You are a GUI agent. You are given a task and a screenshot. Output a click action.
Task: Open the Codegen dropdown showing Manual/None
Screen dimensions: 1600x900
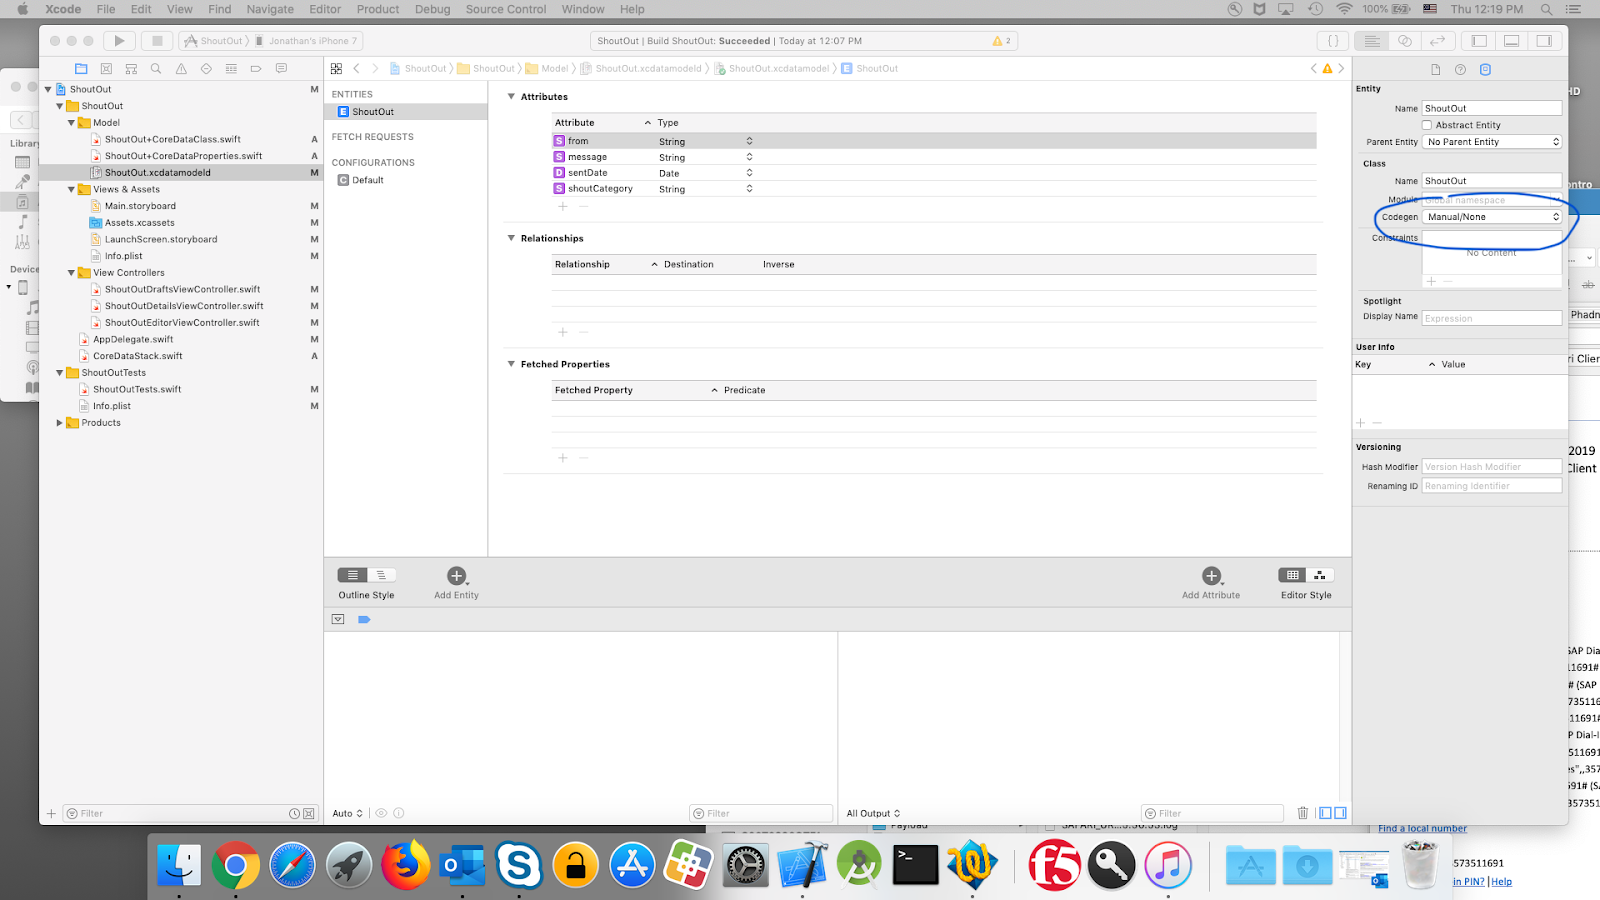[1492, 217]
